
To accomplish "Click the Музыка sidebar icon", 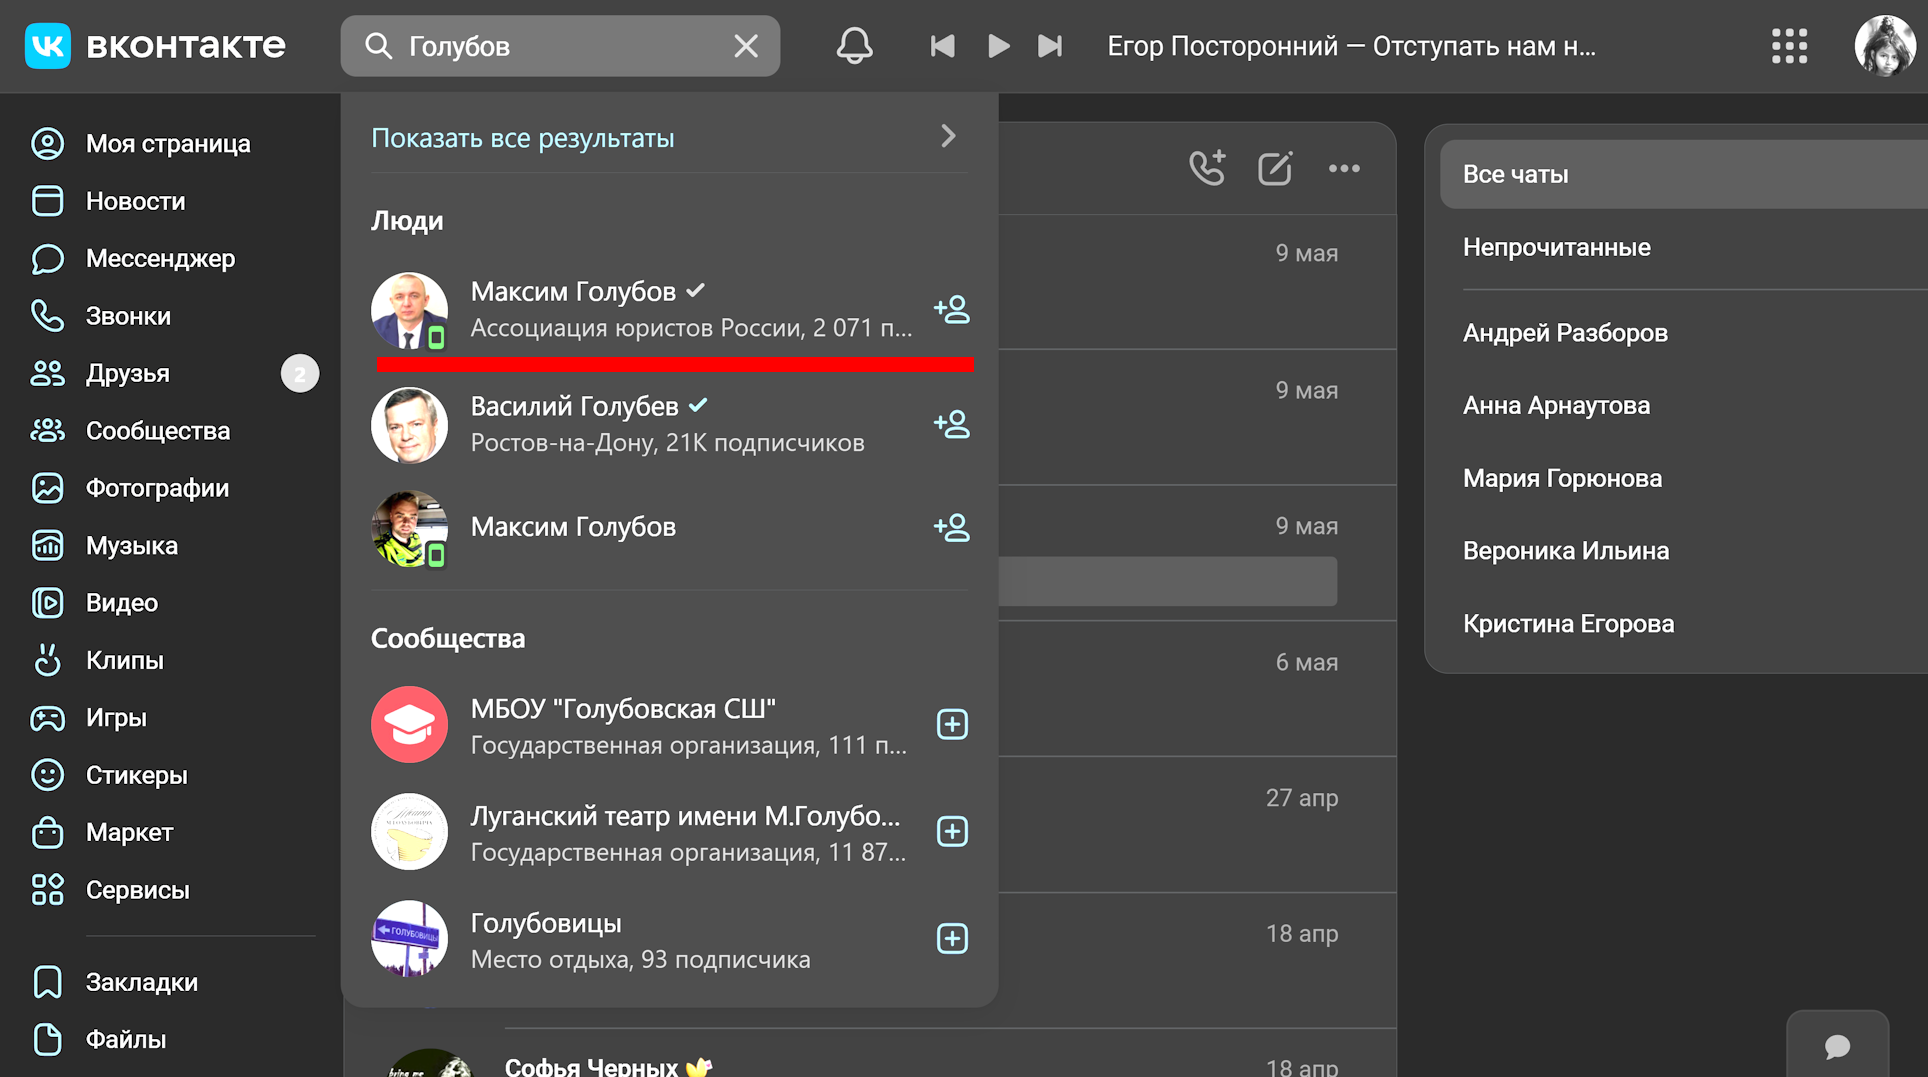I will coord(47,546).
